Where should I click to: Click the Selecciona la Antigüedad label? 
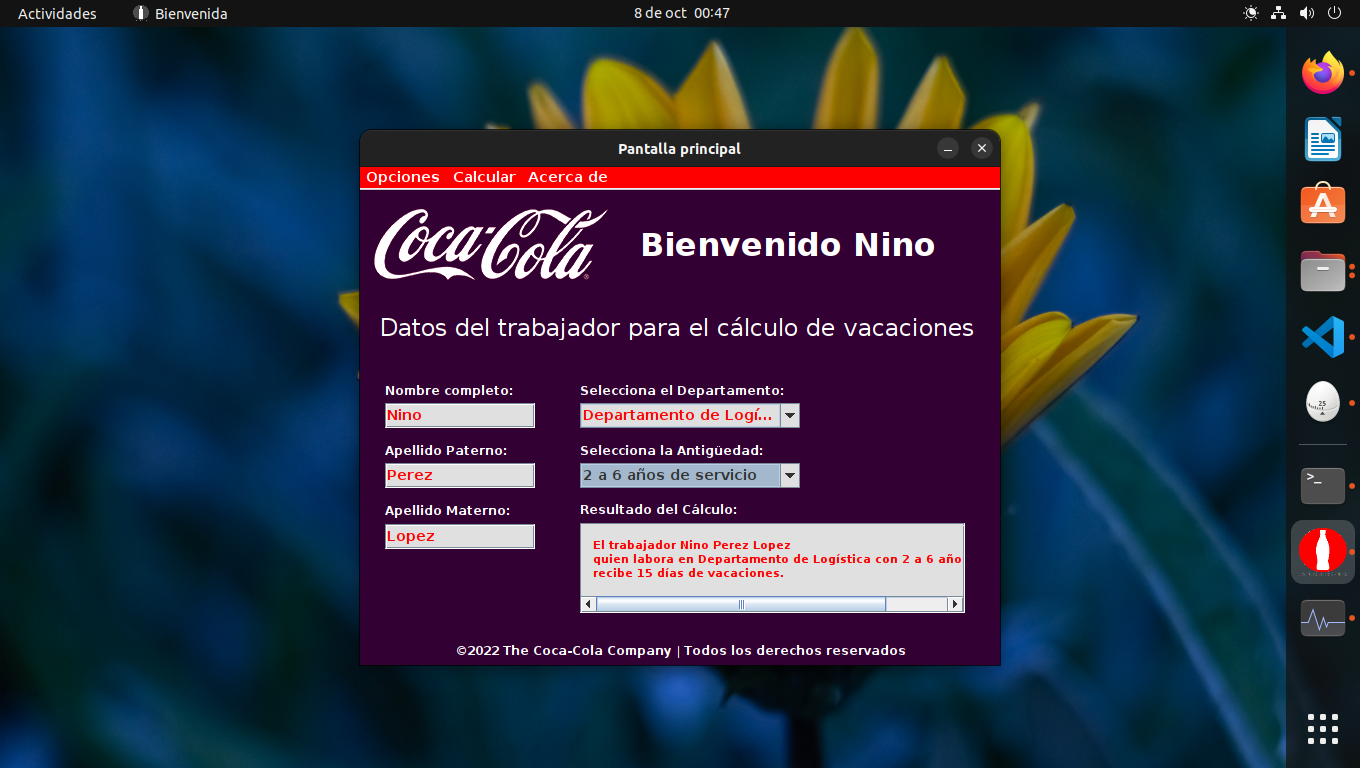[672, 451]
